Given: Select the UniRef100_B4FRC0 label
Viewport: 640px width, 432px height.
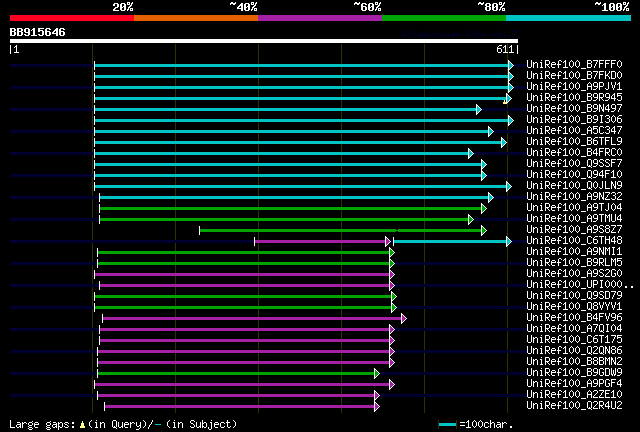Looking at the screenshot, I should pyautogui.click(x=574, y=153).
